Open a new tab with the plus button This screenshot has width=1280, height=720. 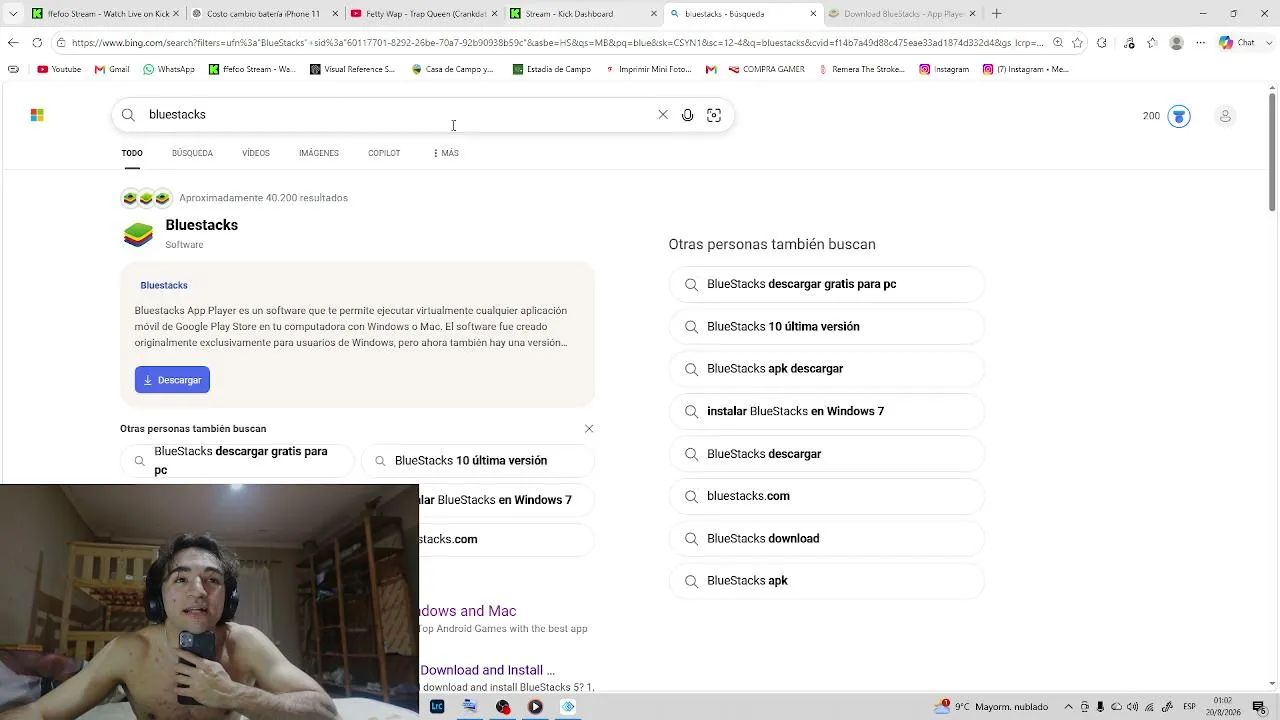coord(997,14)
